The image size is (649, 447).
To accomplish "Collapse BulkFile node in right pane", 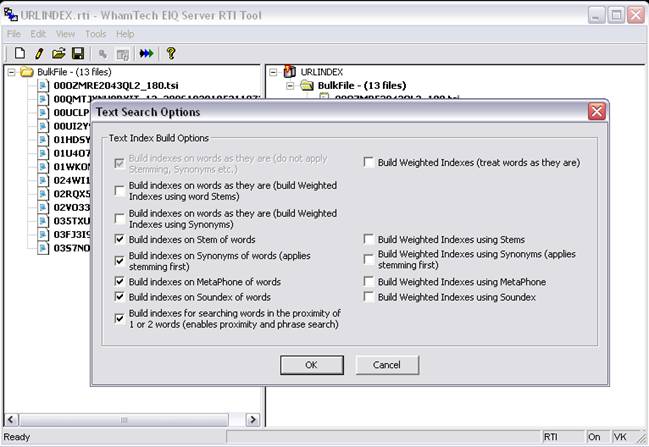I will (x=291, y=86).
